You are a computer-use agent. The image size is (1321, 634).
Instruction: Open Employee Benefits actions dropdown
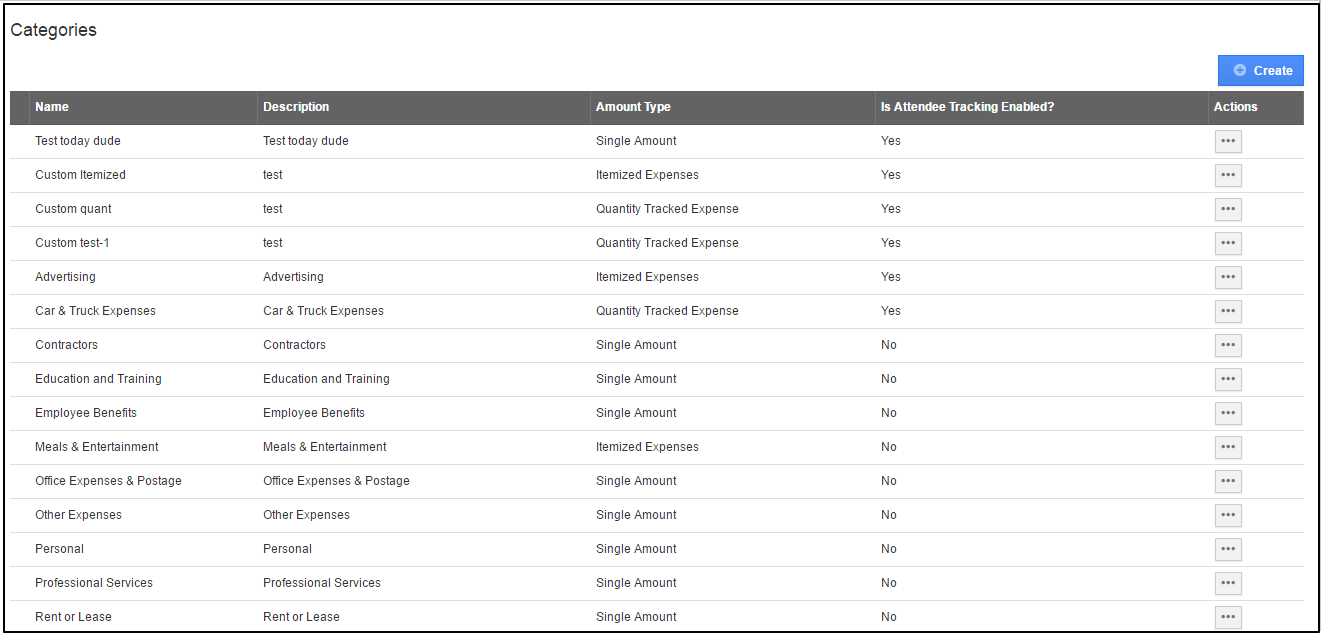coord(1228,413)
